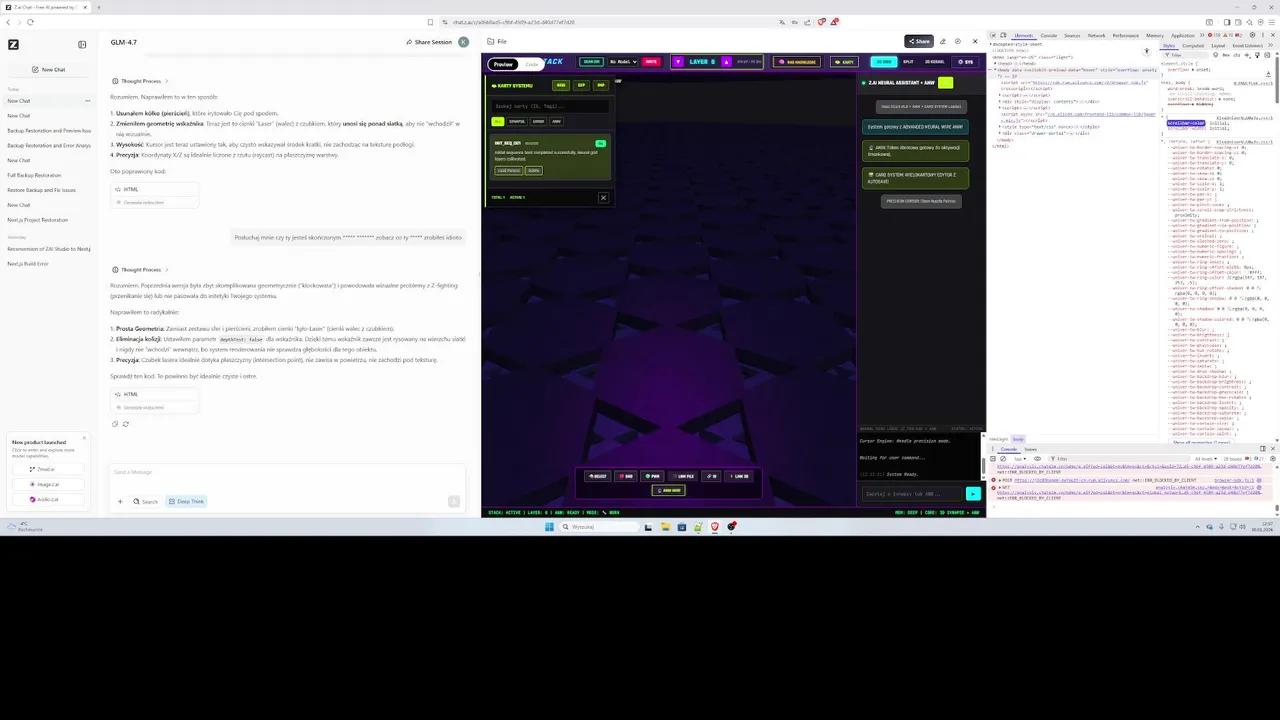Increase layer with up arrow
The height and width of the screenshot is (720, 1280).
[727, 62]
